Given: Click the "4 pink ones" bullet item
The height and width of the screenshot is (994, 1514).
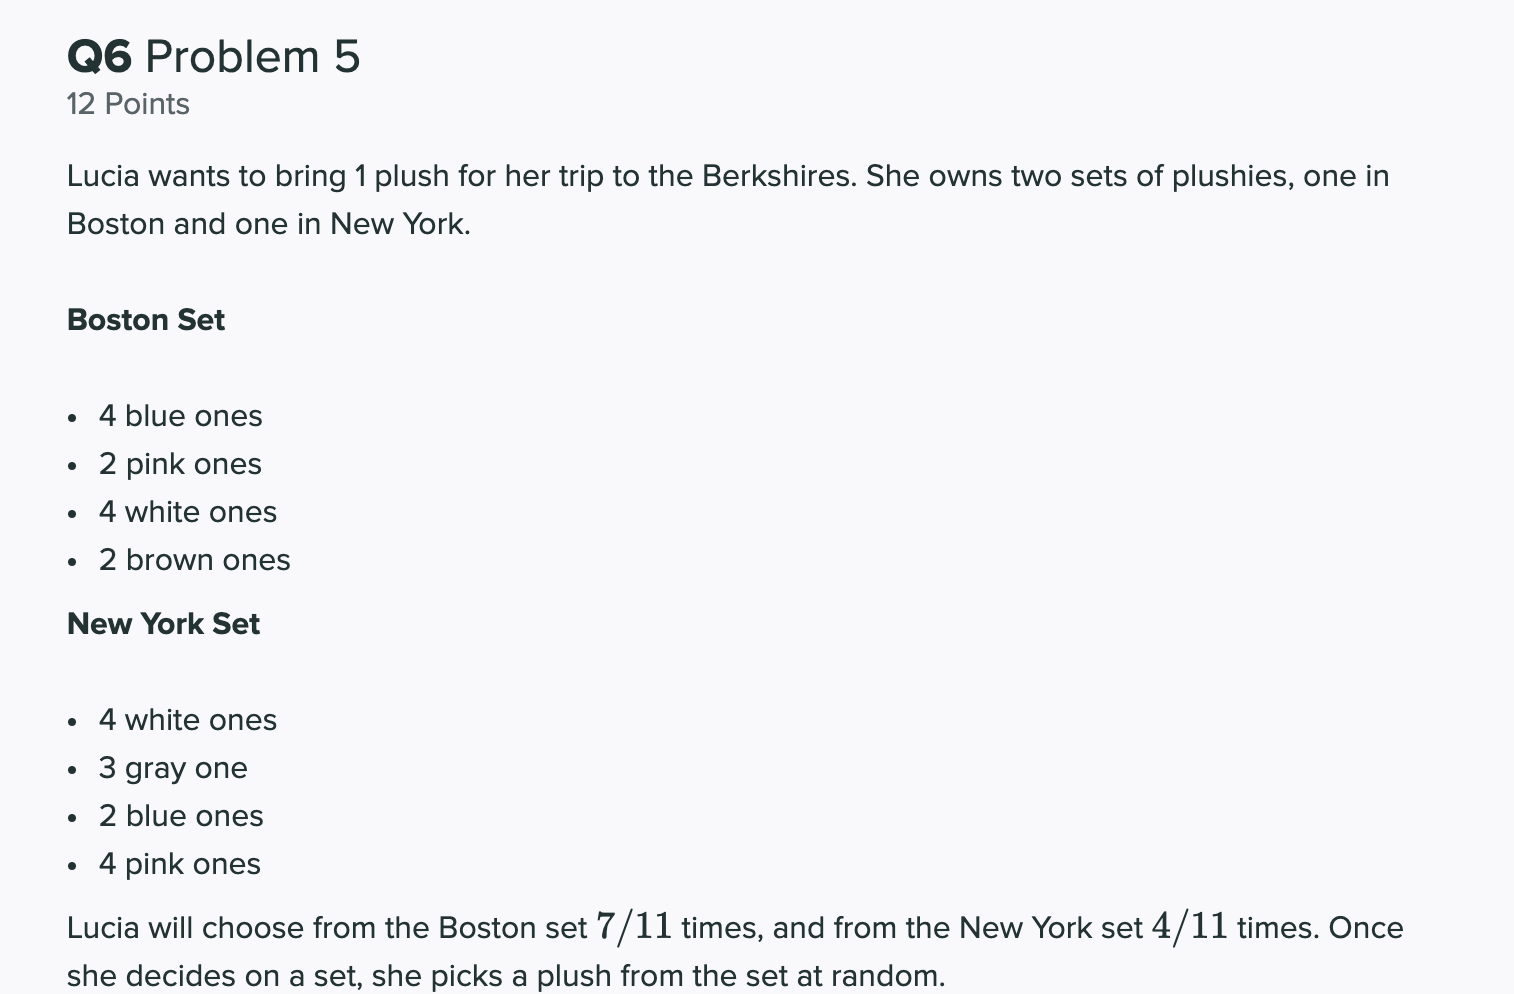Looking at the screenshot, I should click(x=180, y=864).
